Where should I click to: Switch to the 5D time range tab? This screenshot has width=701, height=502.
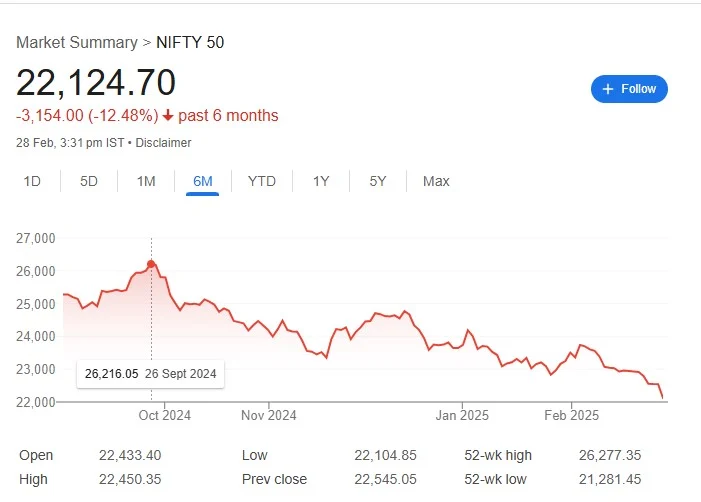[x=89, y=181]
